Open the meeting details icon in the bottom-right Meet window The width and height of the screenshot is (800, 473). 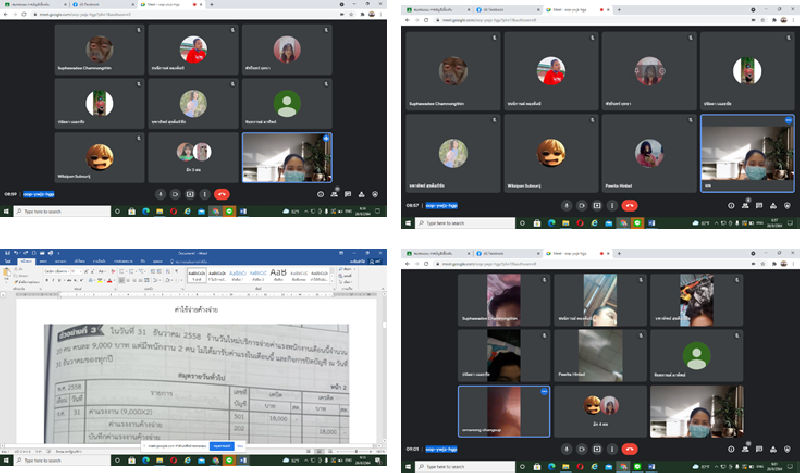(x=731, y=451)
